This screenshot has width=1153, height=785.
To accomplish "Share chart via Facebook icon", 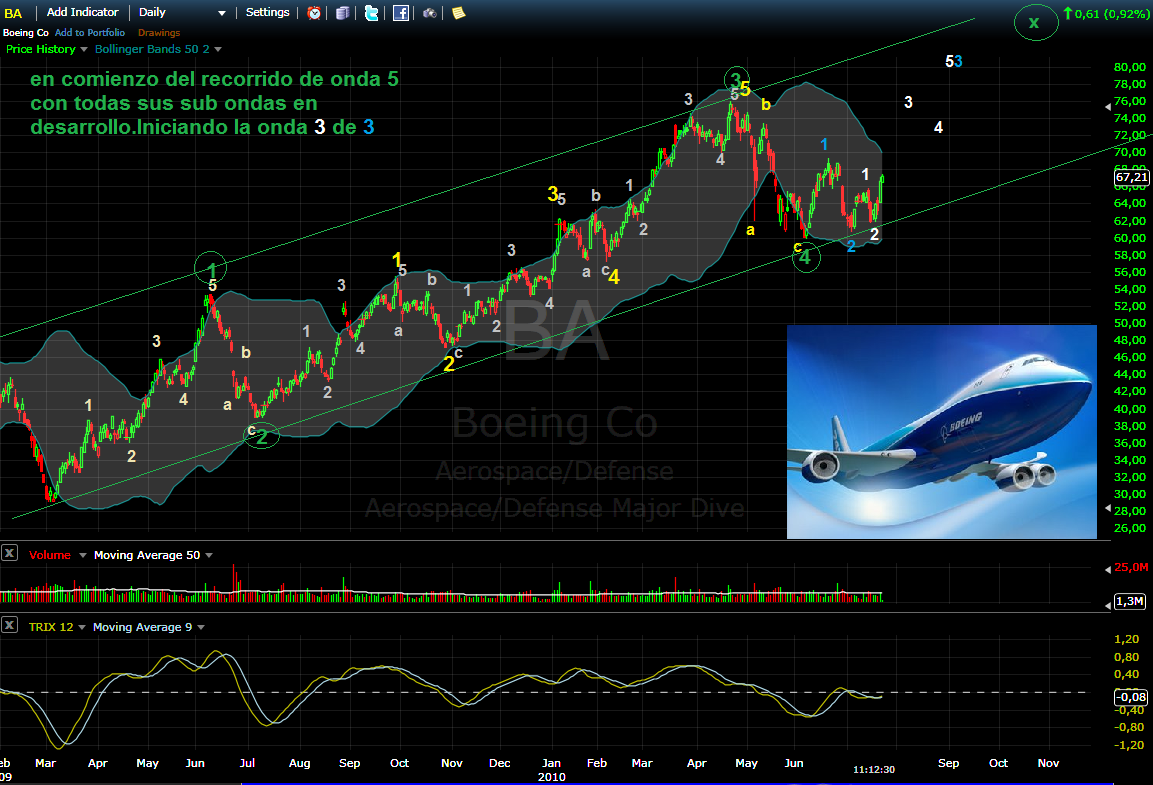I will 401,12.
